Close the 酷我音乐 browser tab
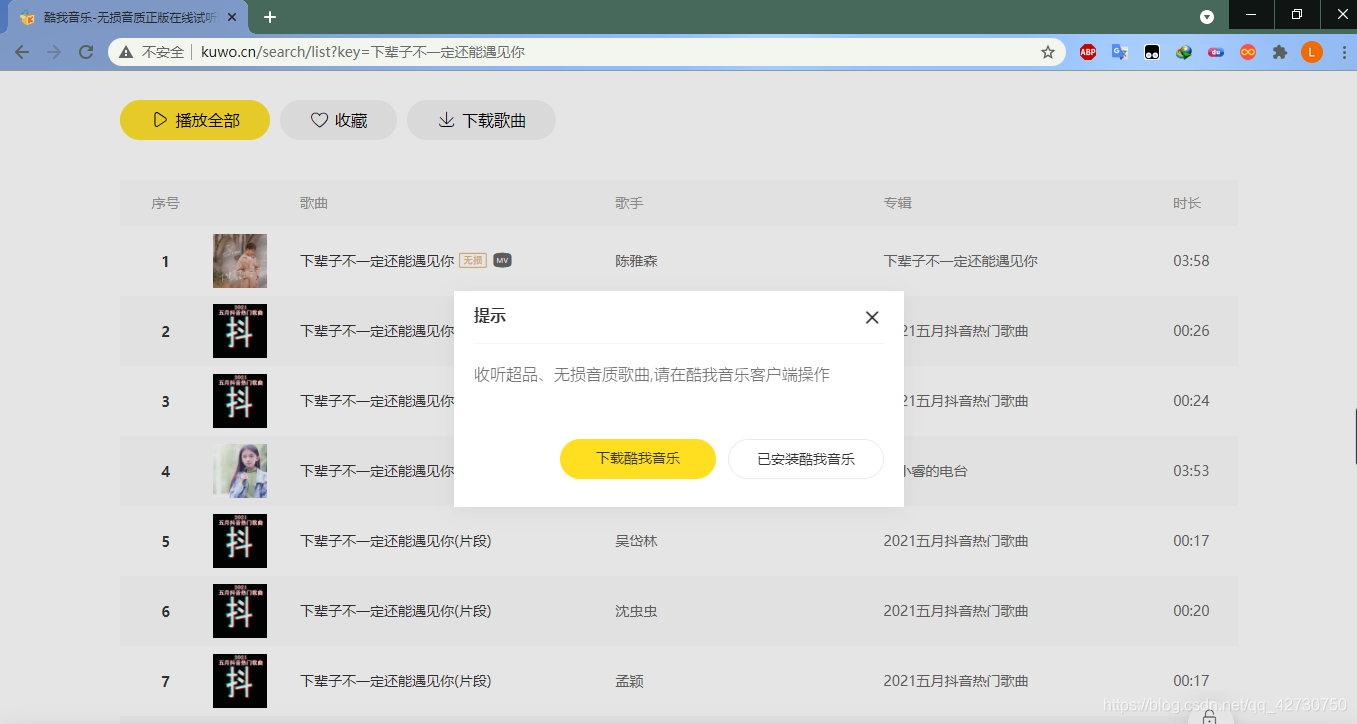 232,18
